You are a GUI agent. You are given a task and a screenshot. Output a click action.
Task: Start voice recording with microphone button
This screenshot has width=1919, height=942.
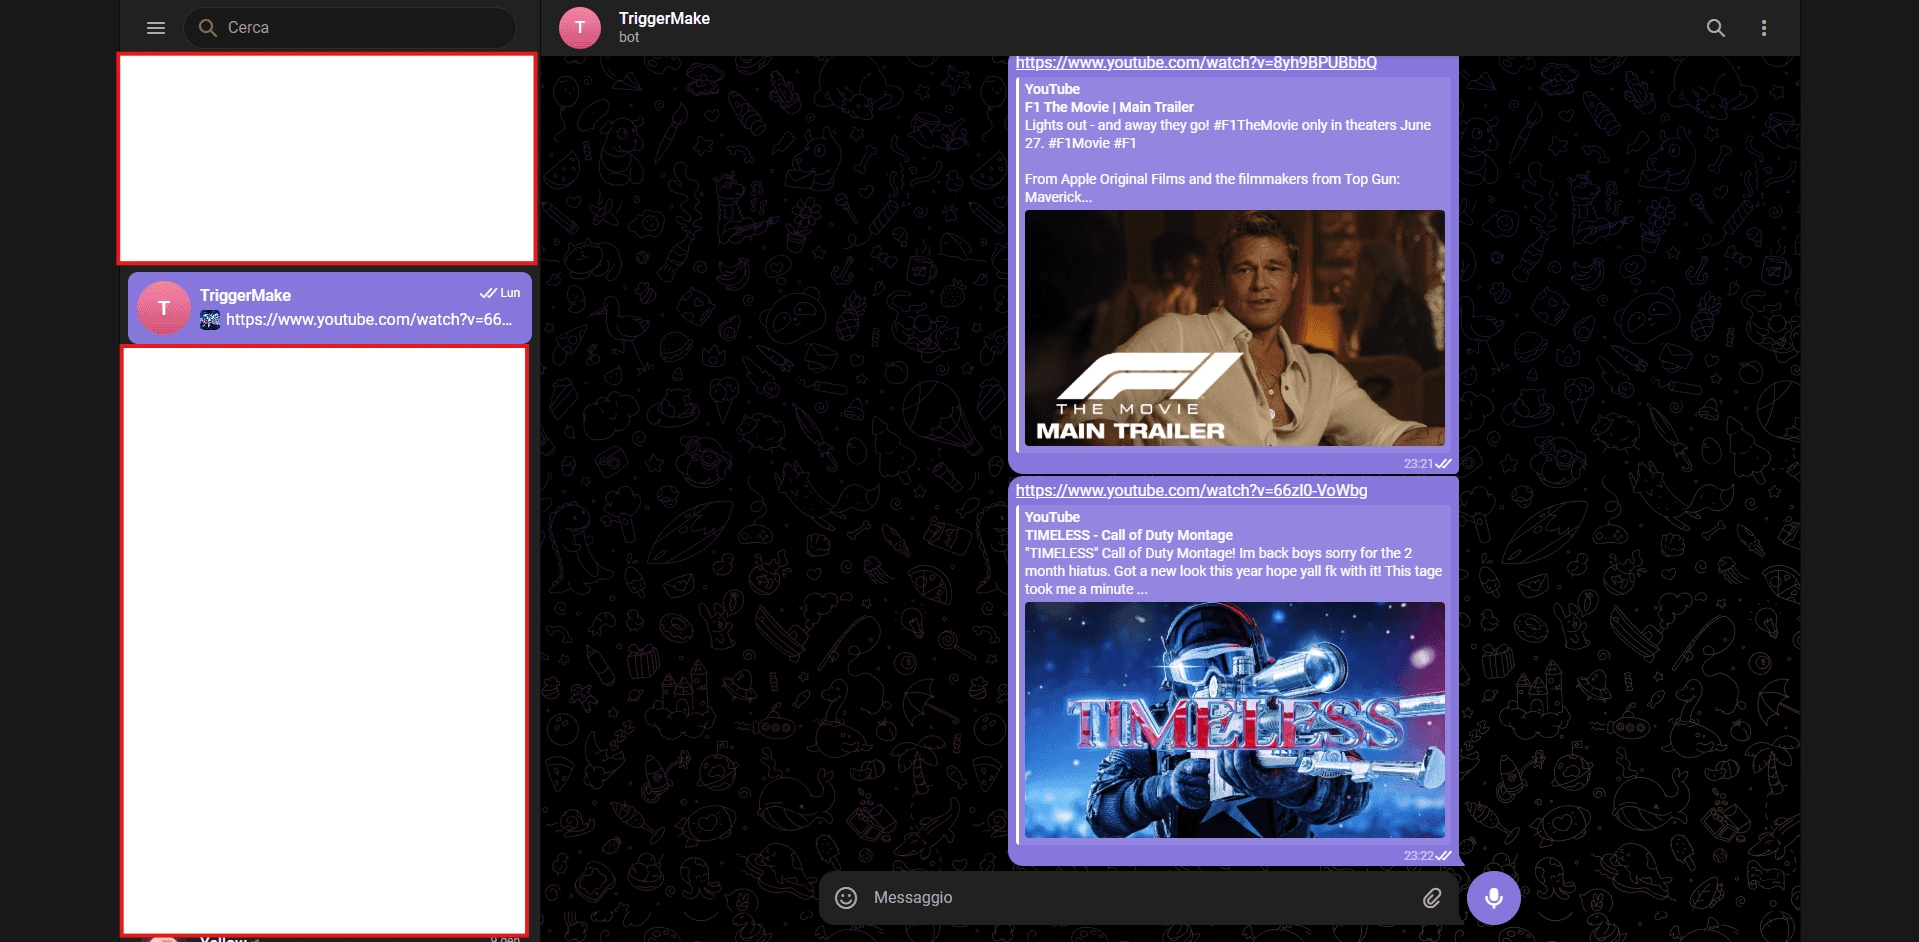coord(1494,898)
